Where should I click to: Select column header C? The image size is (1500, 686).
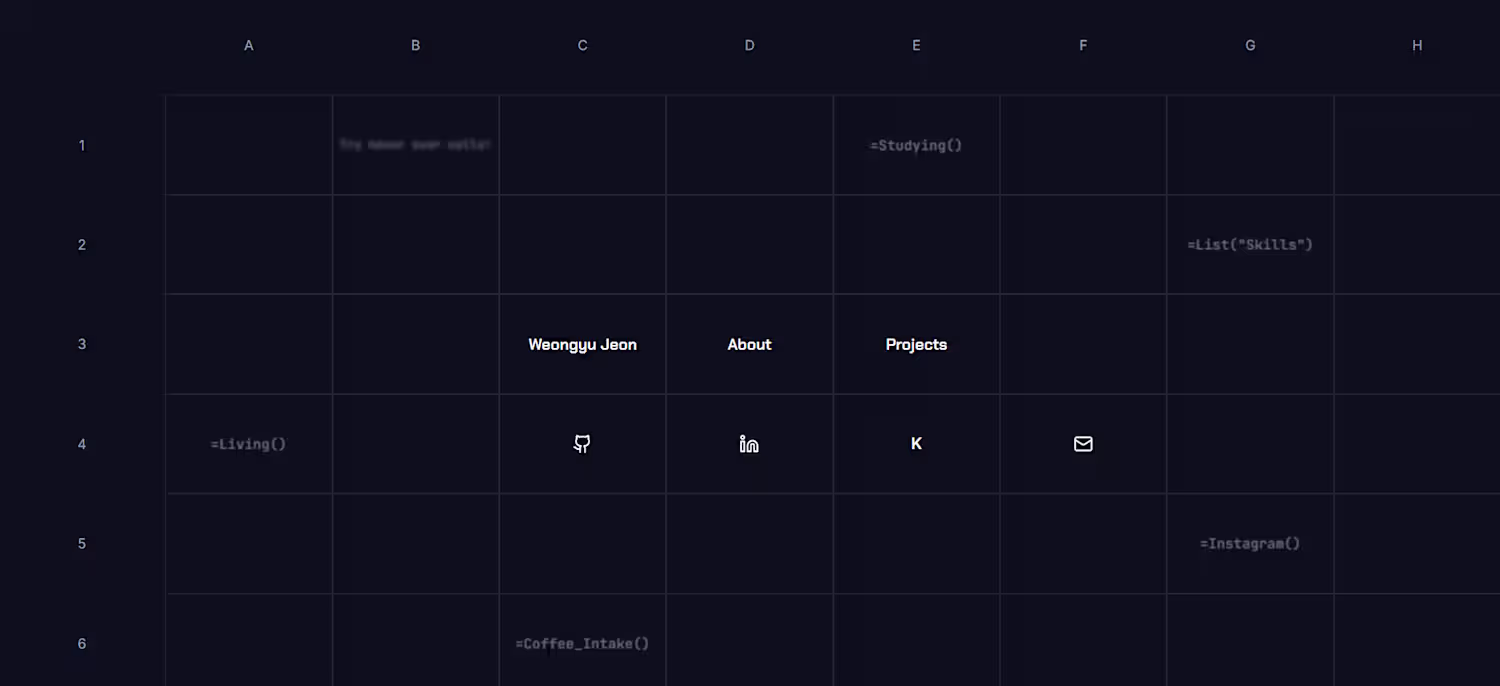pos(582,45)
